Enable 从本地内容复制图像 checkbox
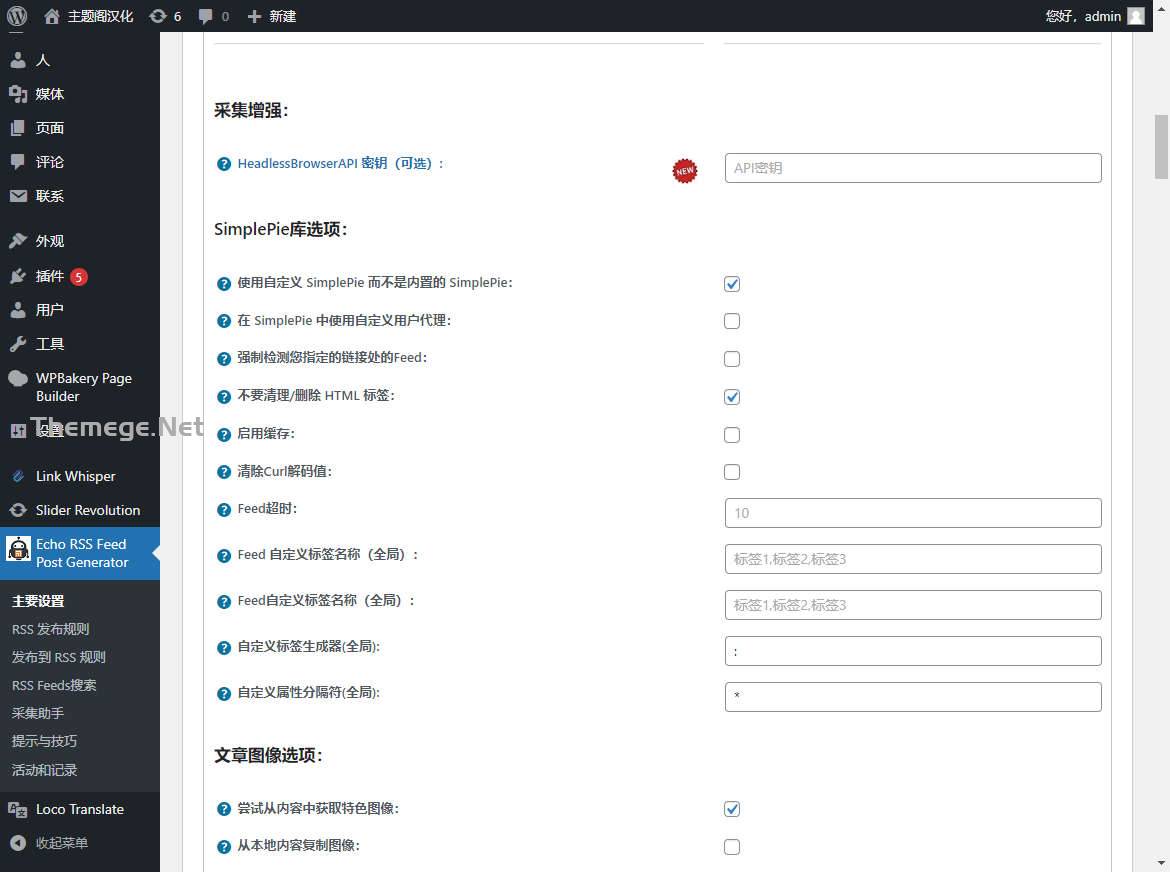This screenshot has width=1170, height=872. [x=732, y=847]
